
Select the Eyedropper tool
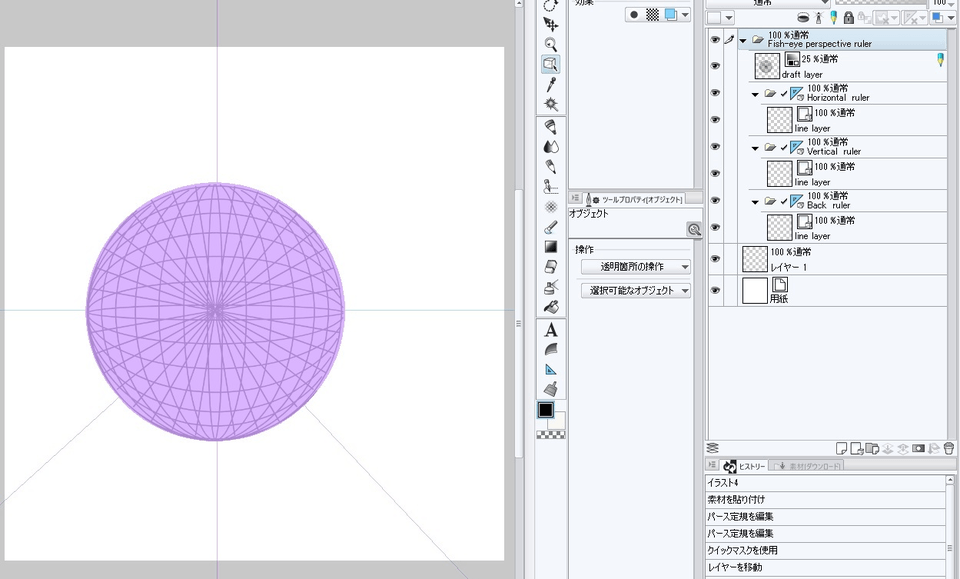click(550, 84)
